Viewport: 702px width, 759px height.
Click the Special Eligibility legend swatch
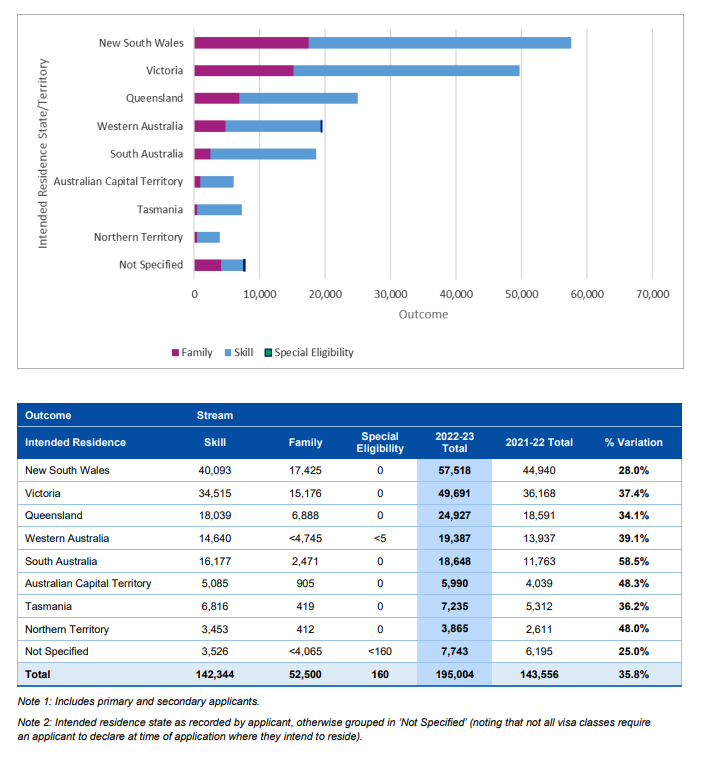[x=268, y=353]
